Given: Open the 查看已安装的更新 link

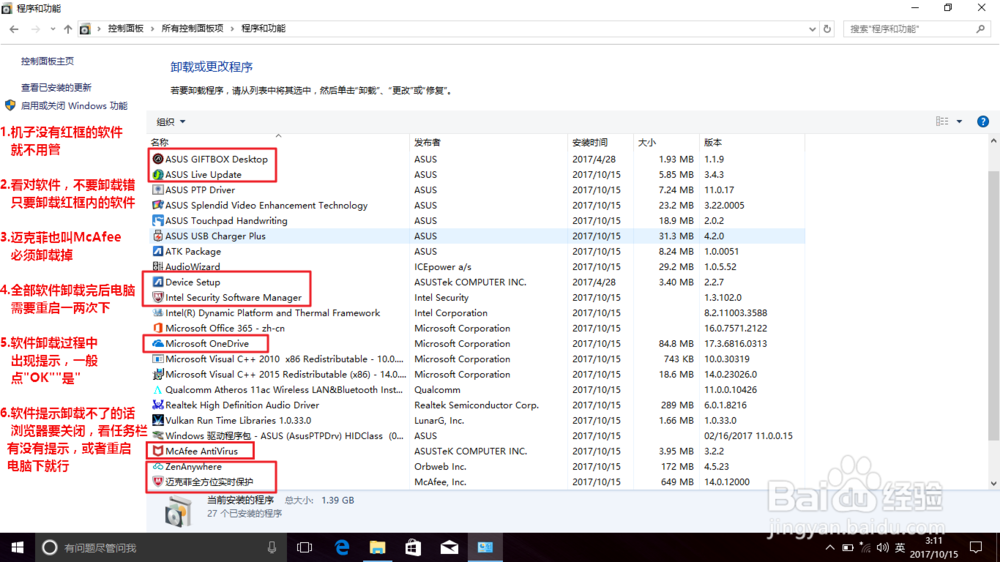Looking at the screenshot, I should click(x=56, y=87).
